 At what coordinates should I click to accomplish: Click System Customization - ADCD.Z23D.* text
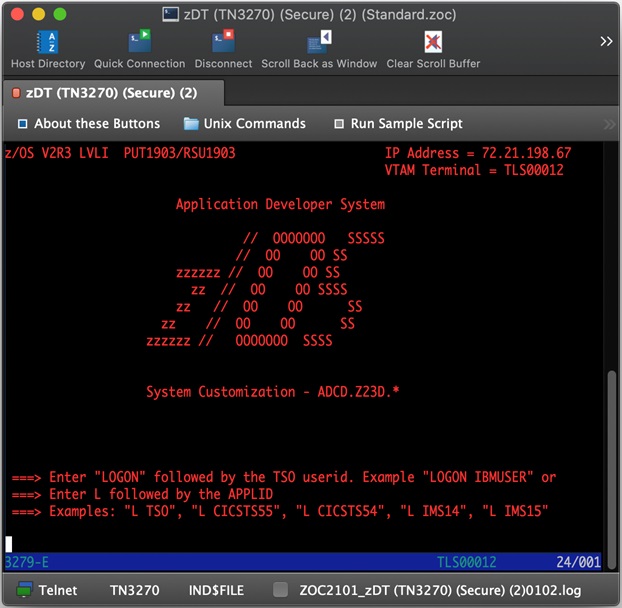click(273, 392)
